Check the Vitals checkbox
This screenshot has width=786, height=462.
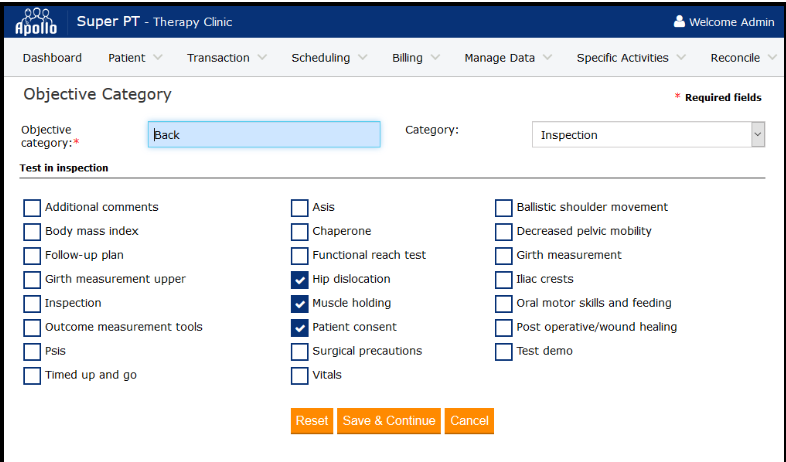click(x=300, y=376)
